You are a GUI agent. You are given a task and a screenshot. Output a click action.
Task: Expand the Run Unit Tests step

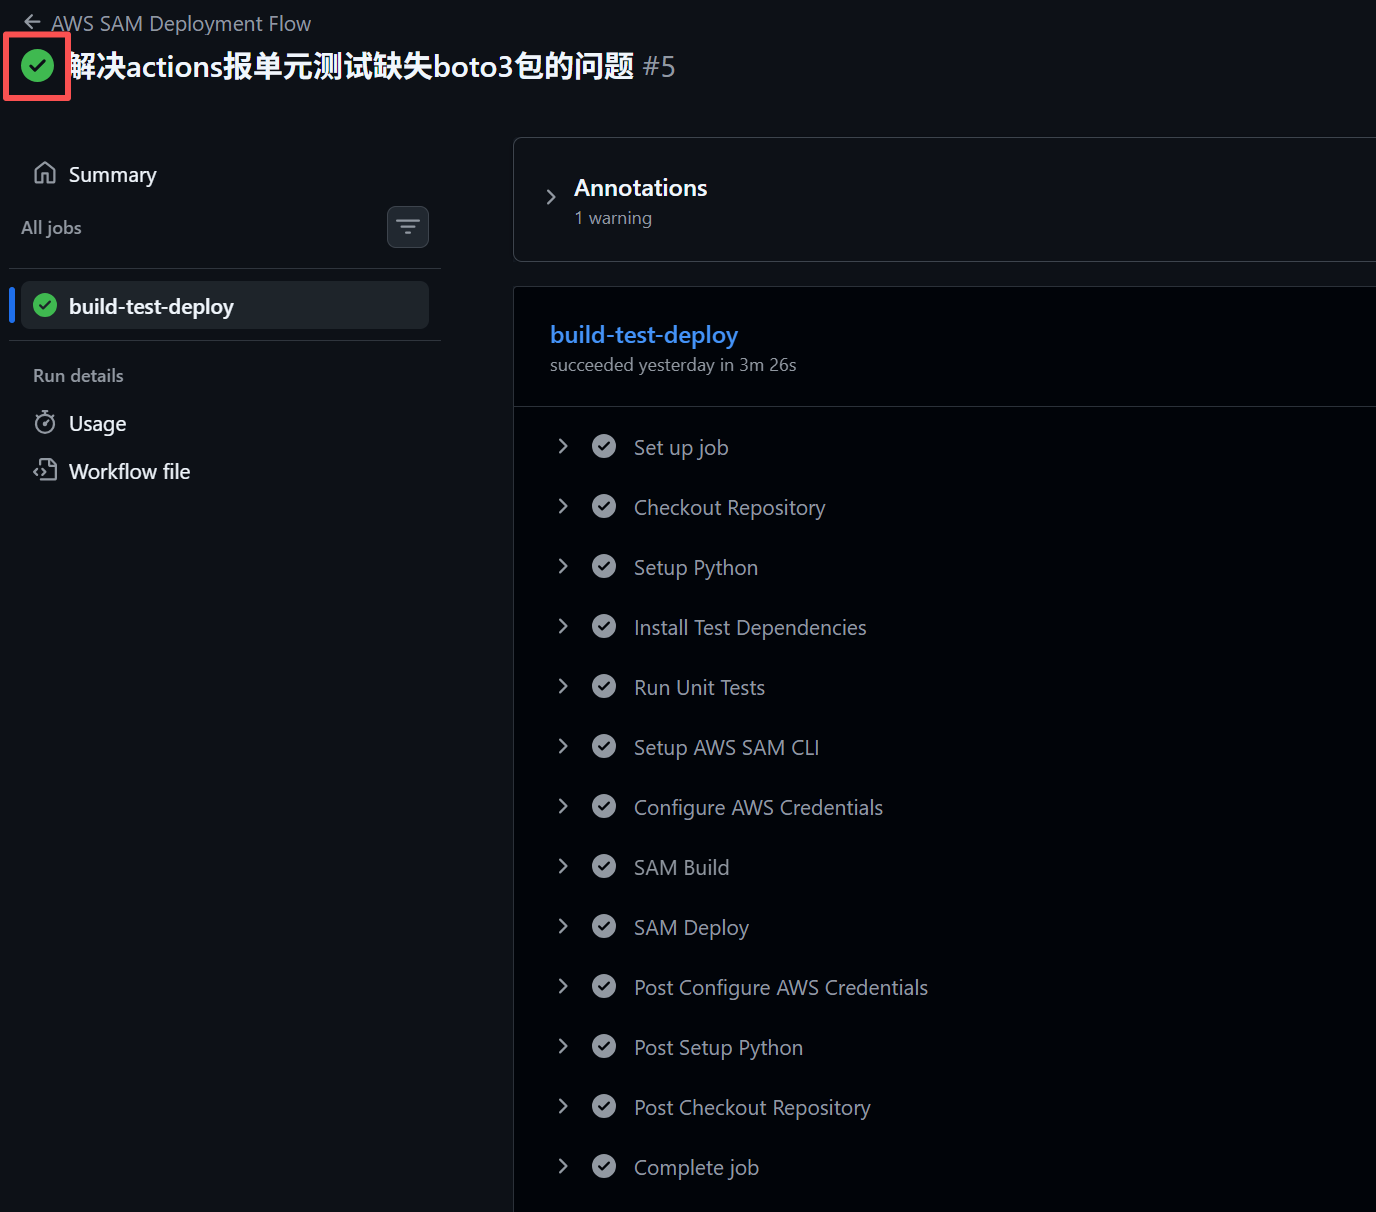tap(563, 686)
